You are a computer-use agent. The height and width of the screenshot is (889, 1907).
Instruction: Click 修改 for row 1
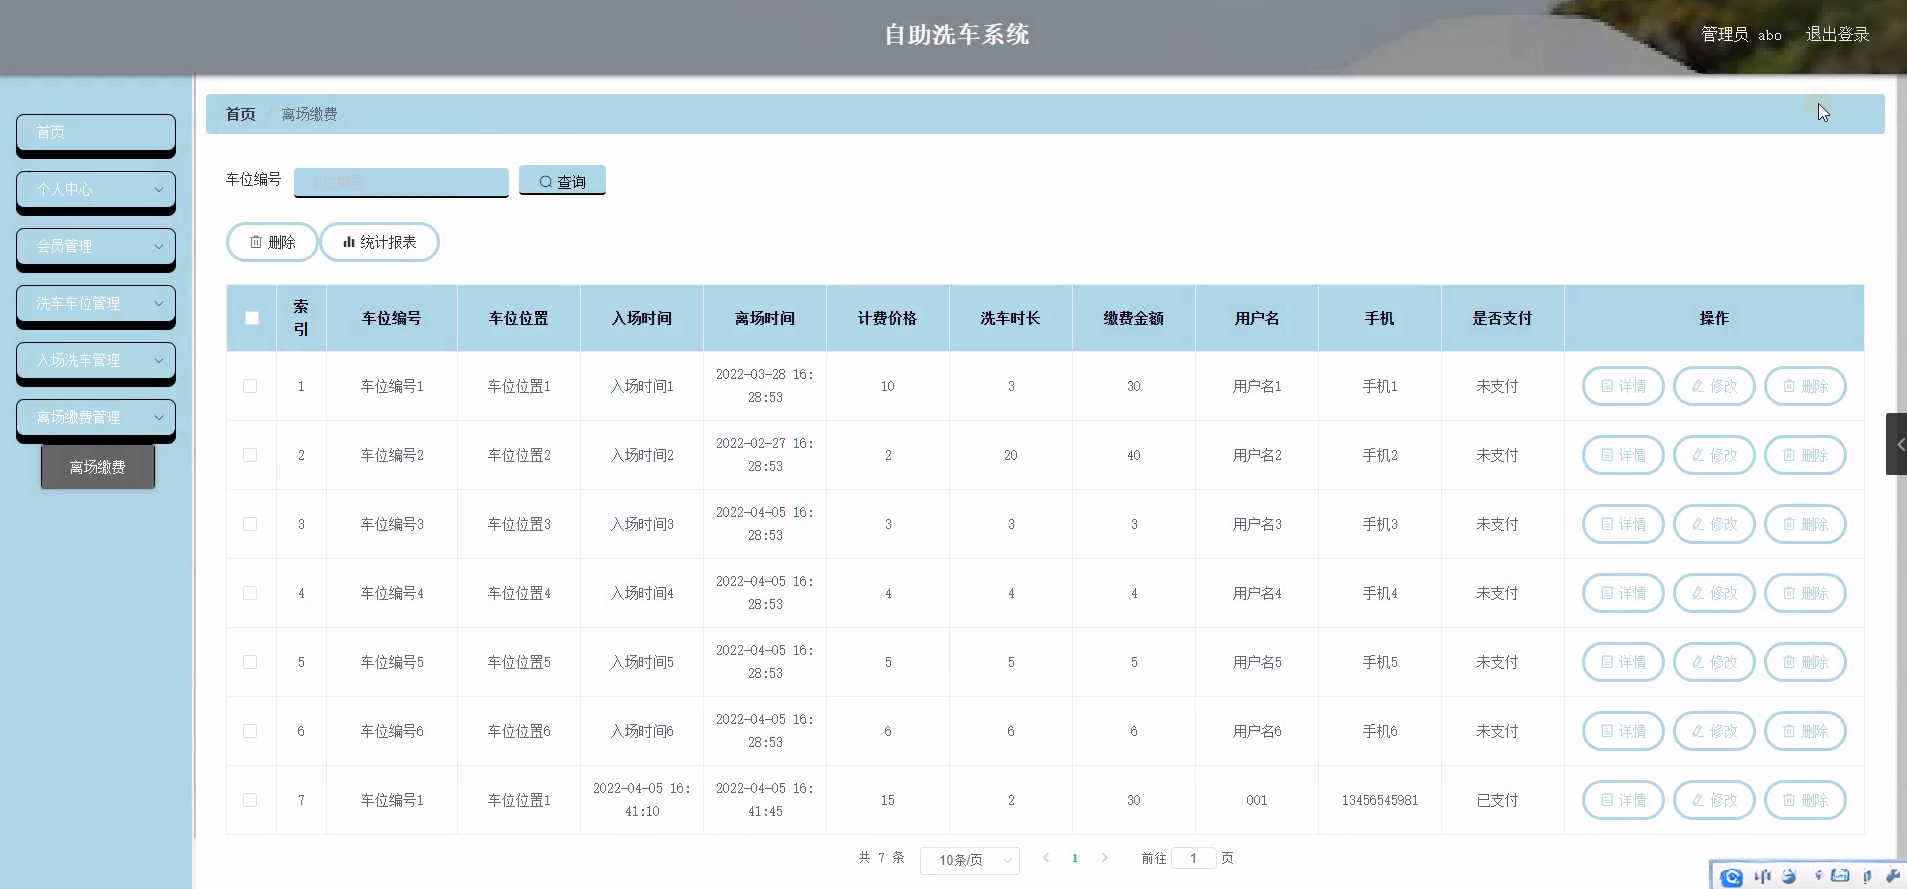1714,386
